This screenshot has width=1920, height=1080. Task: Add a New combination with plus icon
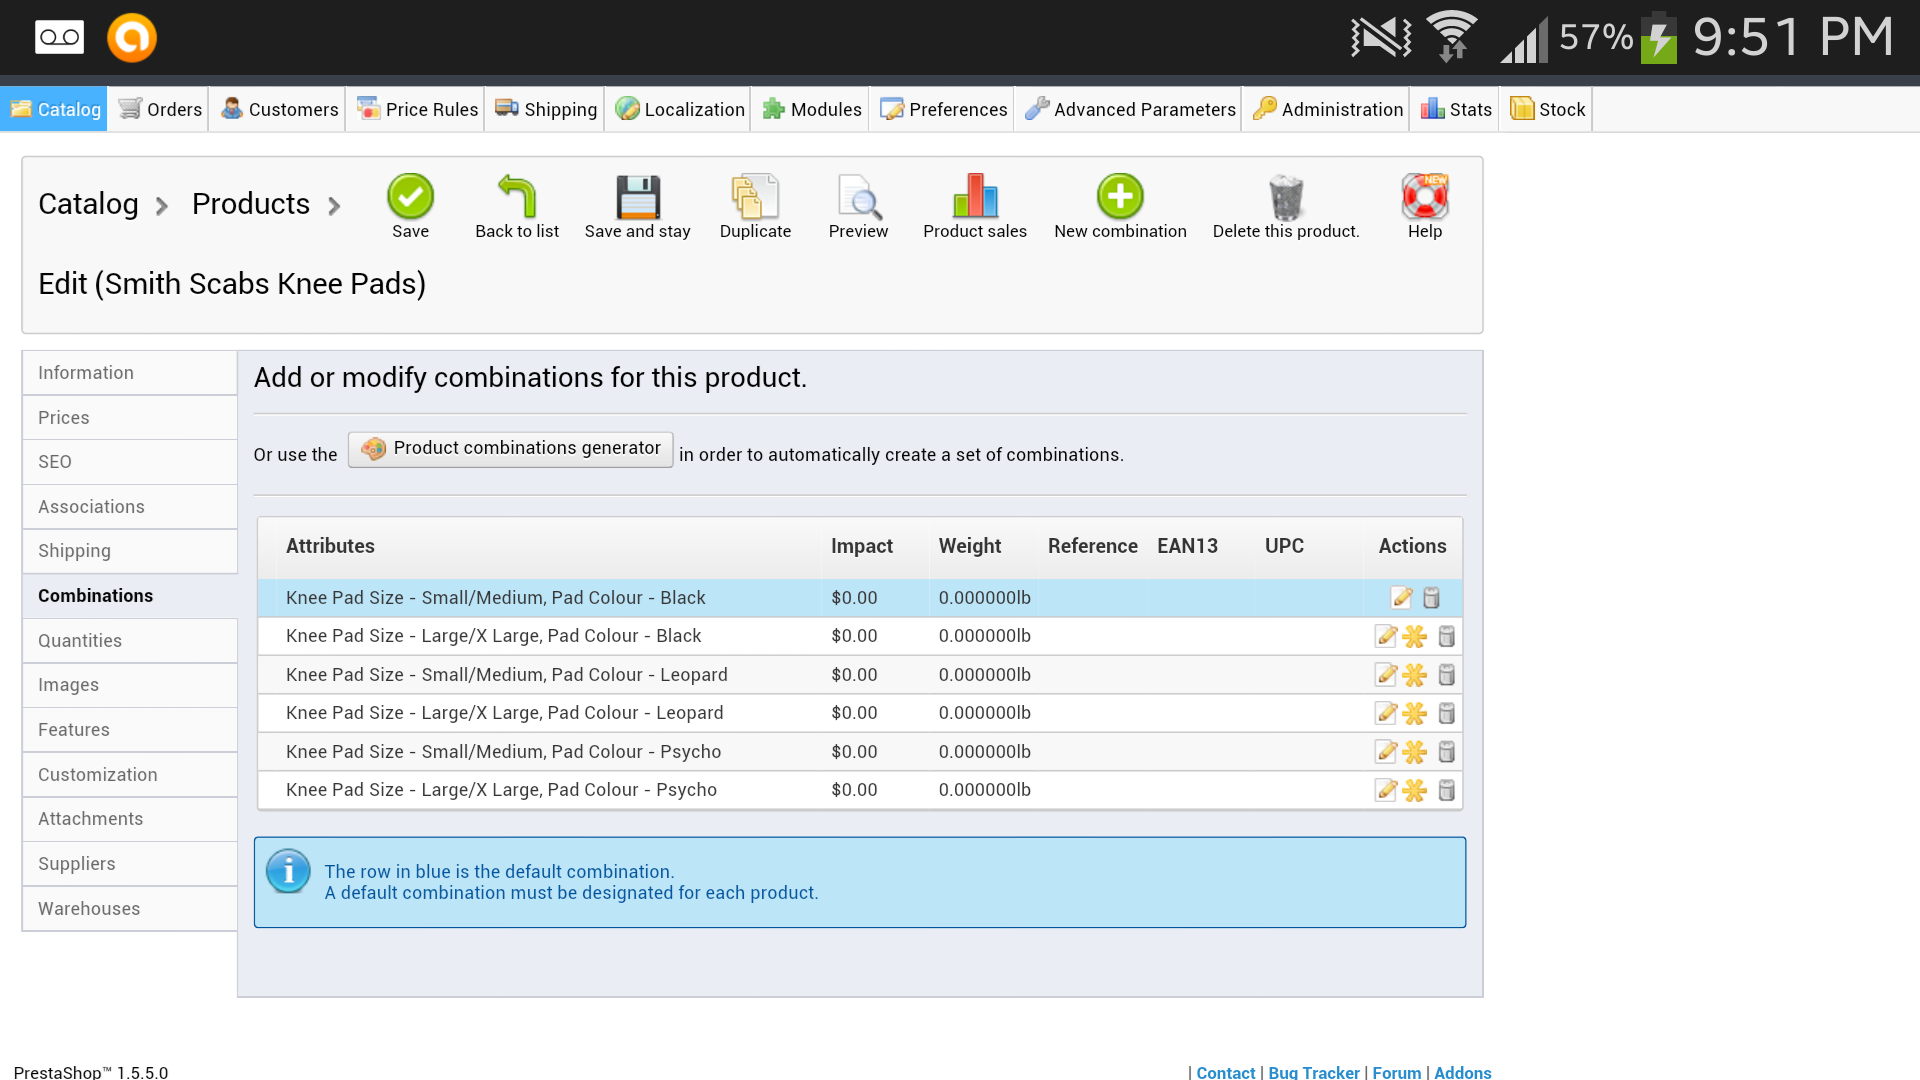click(1120, 197)
